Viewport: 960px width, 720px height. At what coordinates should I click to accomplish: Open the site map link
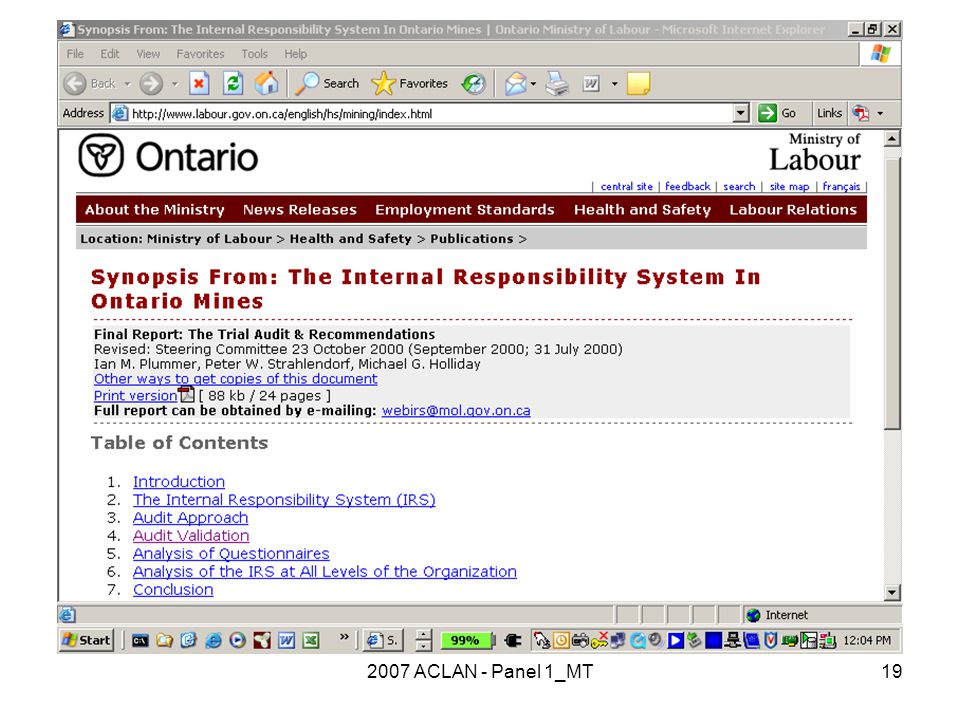point(789,186)
